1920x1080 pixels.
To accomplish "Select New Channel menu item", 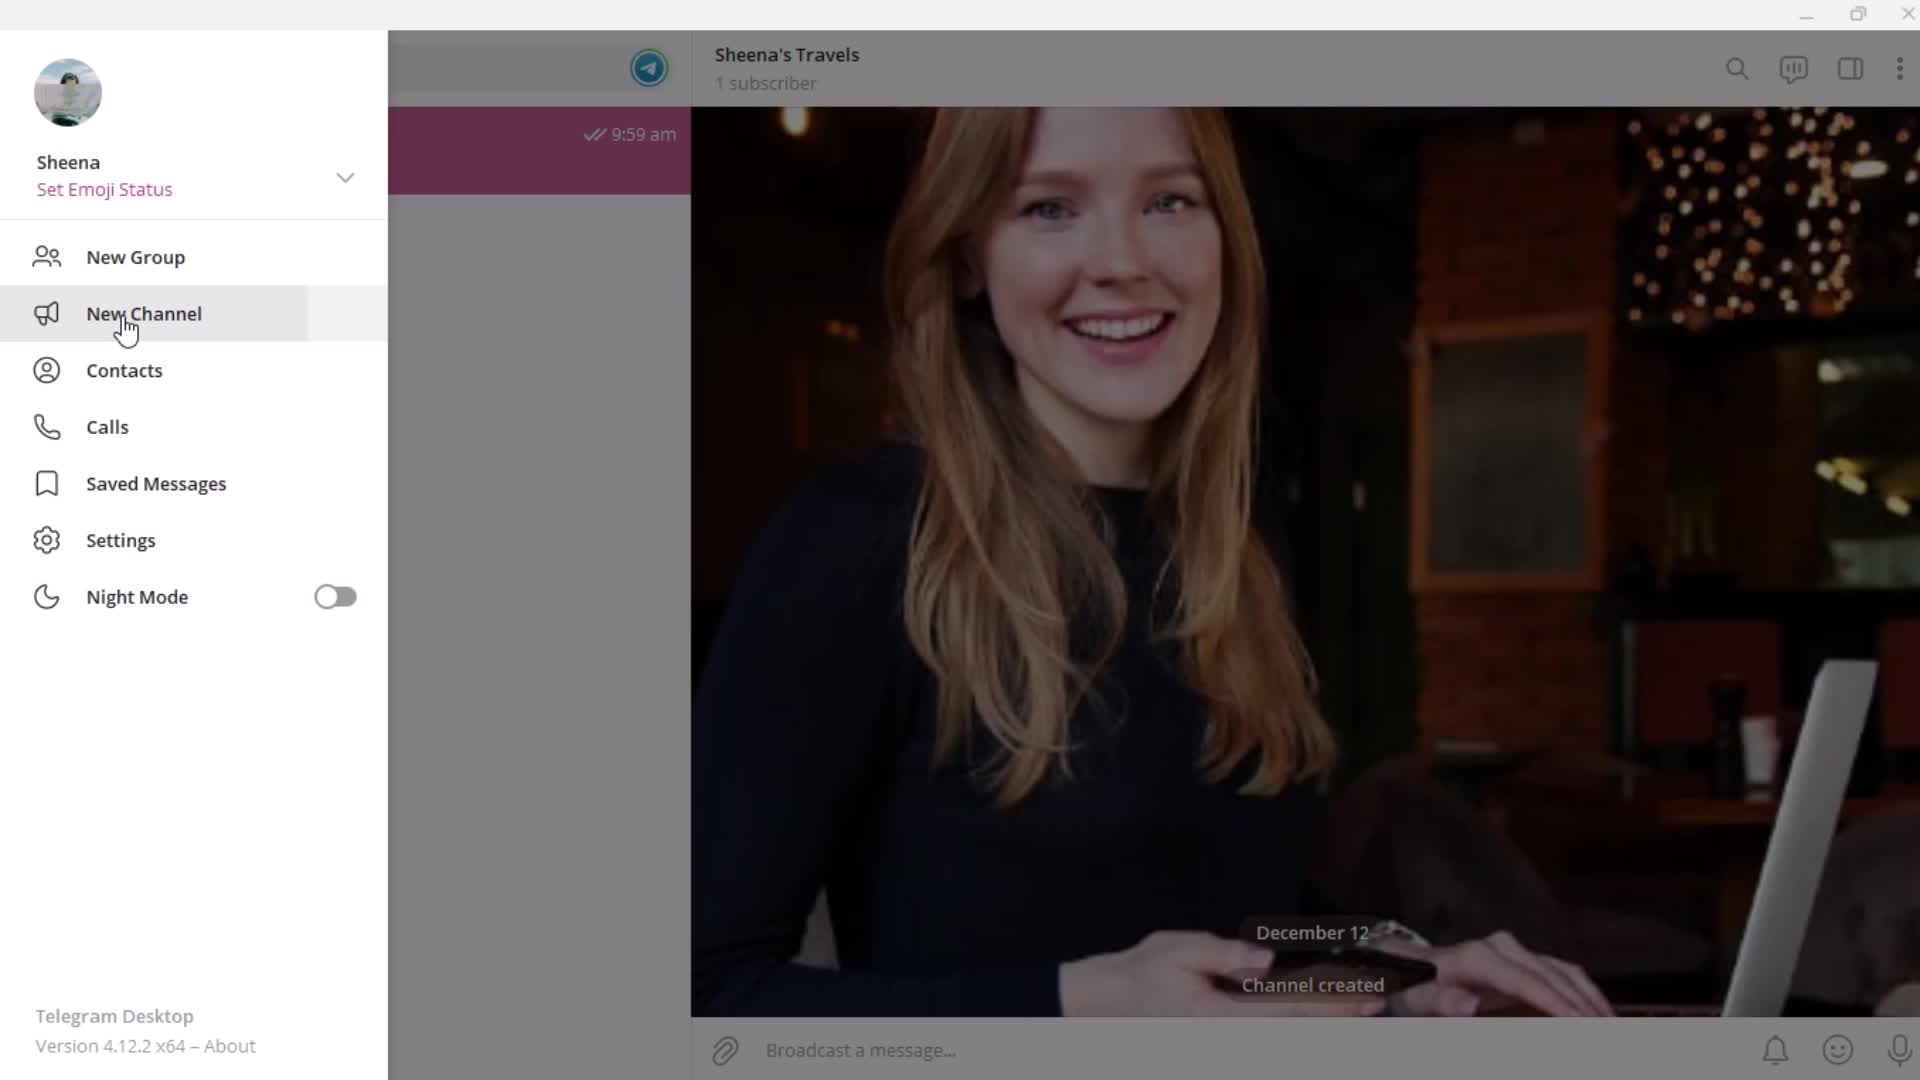I will click(144, 313).
